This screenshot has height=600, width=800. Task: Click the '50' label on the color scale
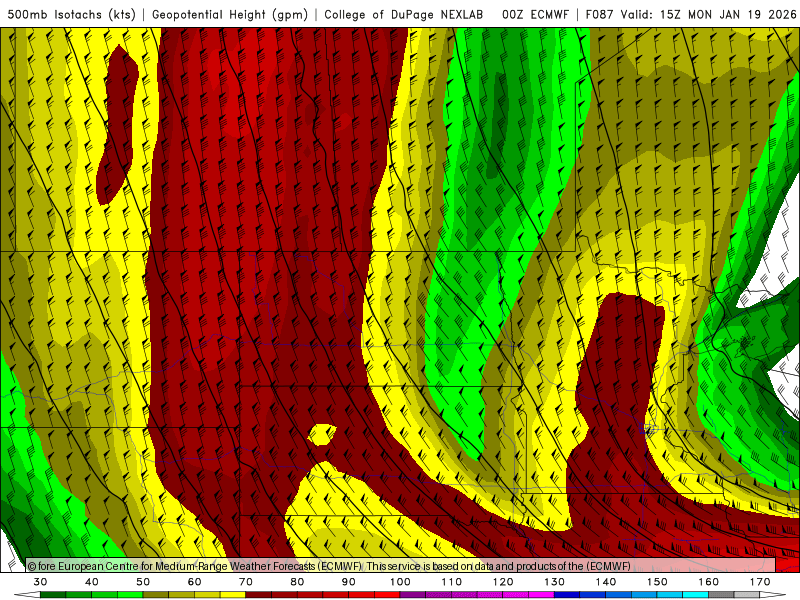pos(143,582)
